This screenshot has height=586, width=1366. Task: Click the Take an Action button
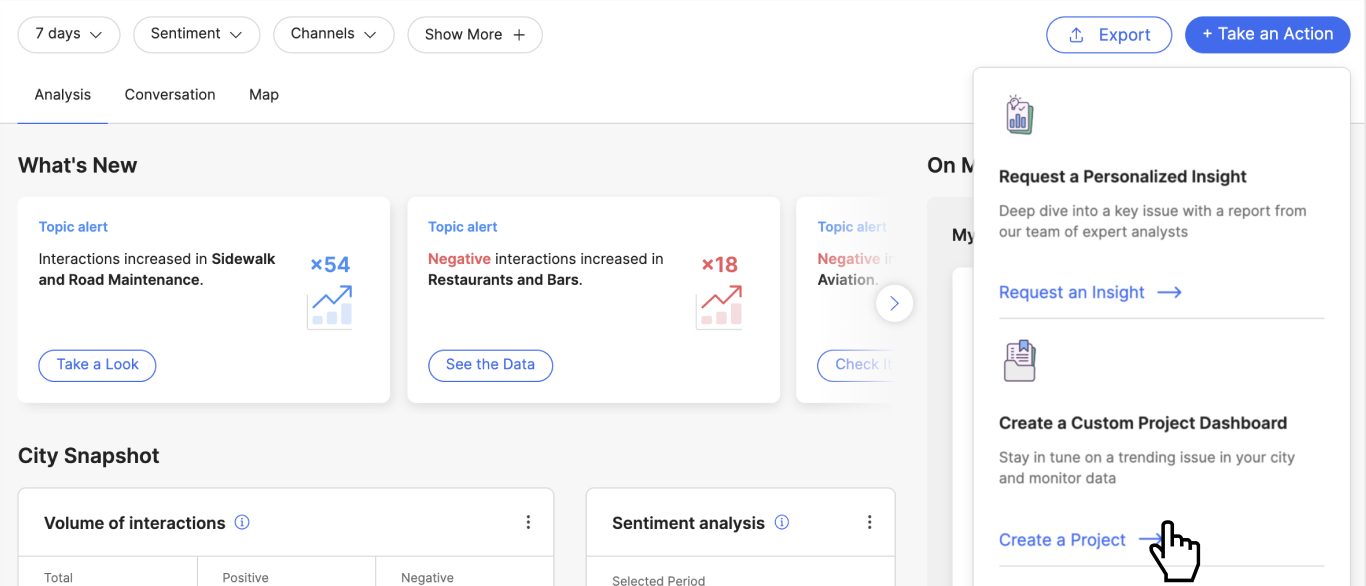pyautogui.click(x=1268, y=34)
